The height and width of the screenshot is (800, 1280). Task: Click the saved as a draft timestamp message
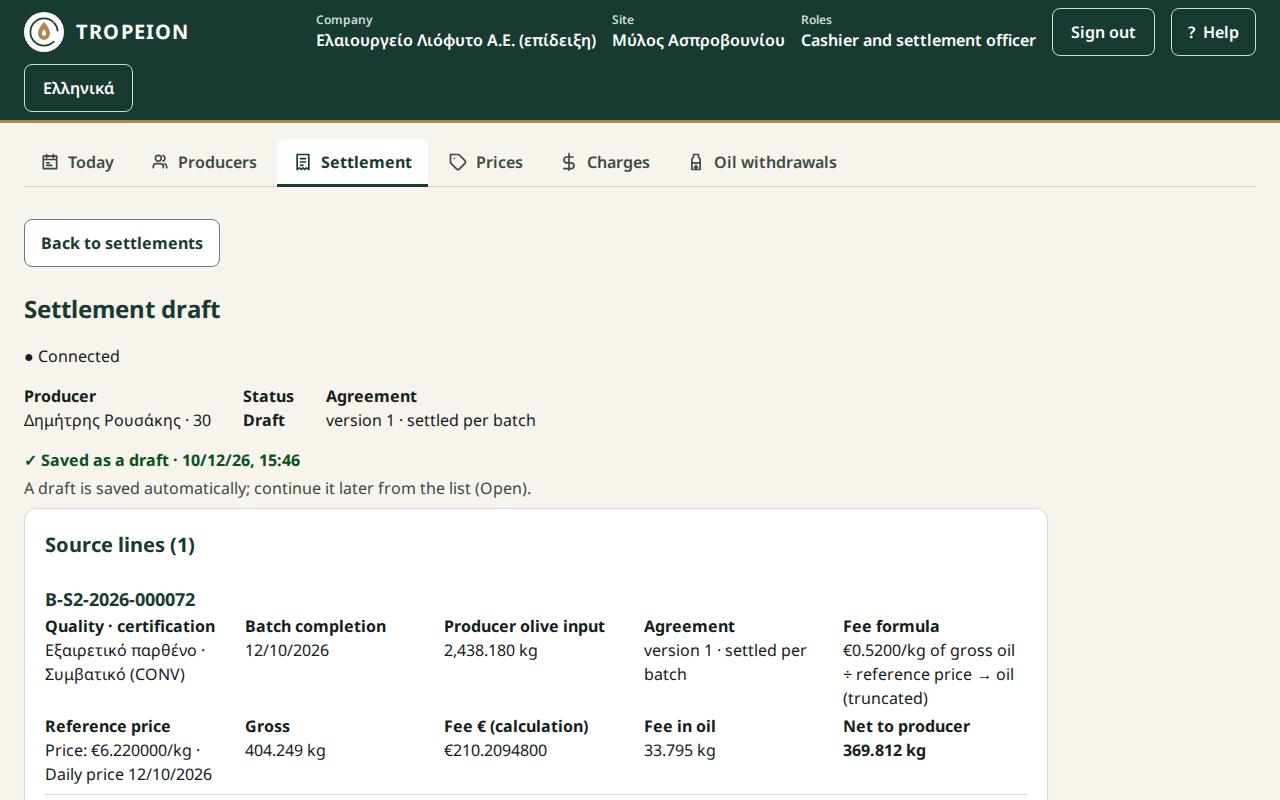(x=162, y=460)
